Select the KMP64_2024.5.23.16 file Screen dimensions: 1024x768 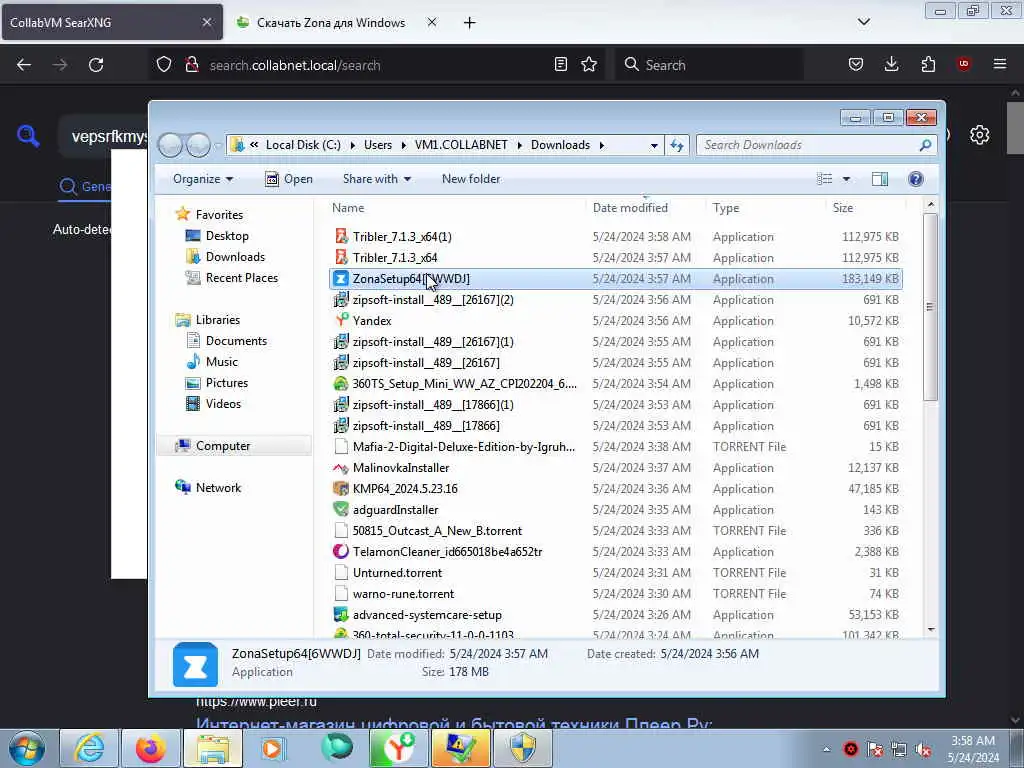(616, 488)
